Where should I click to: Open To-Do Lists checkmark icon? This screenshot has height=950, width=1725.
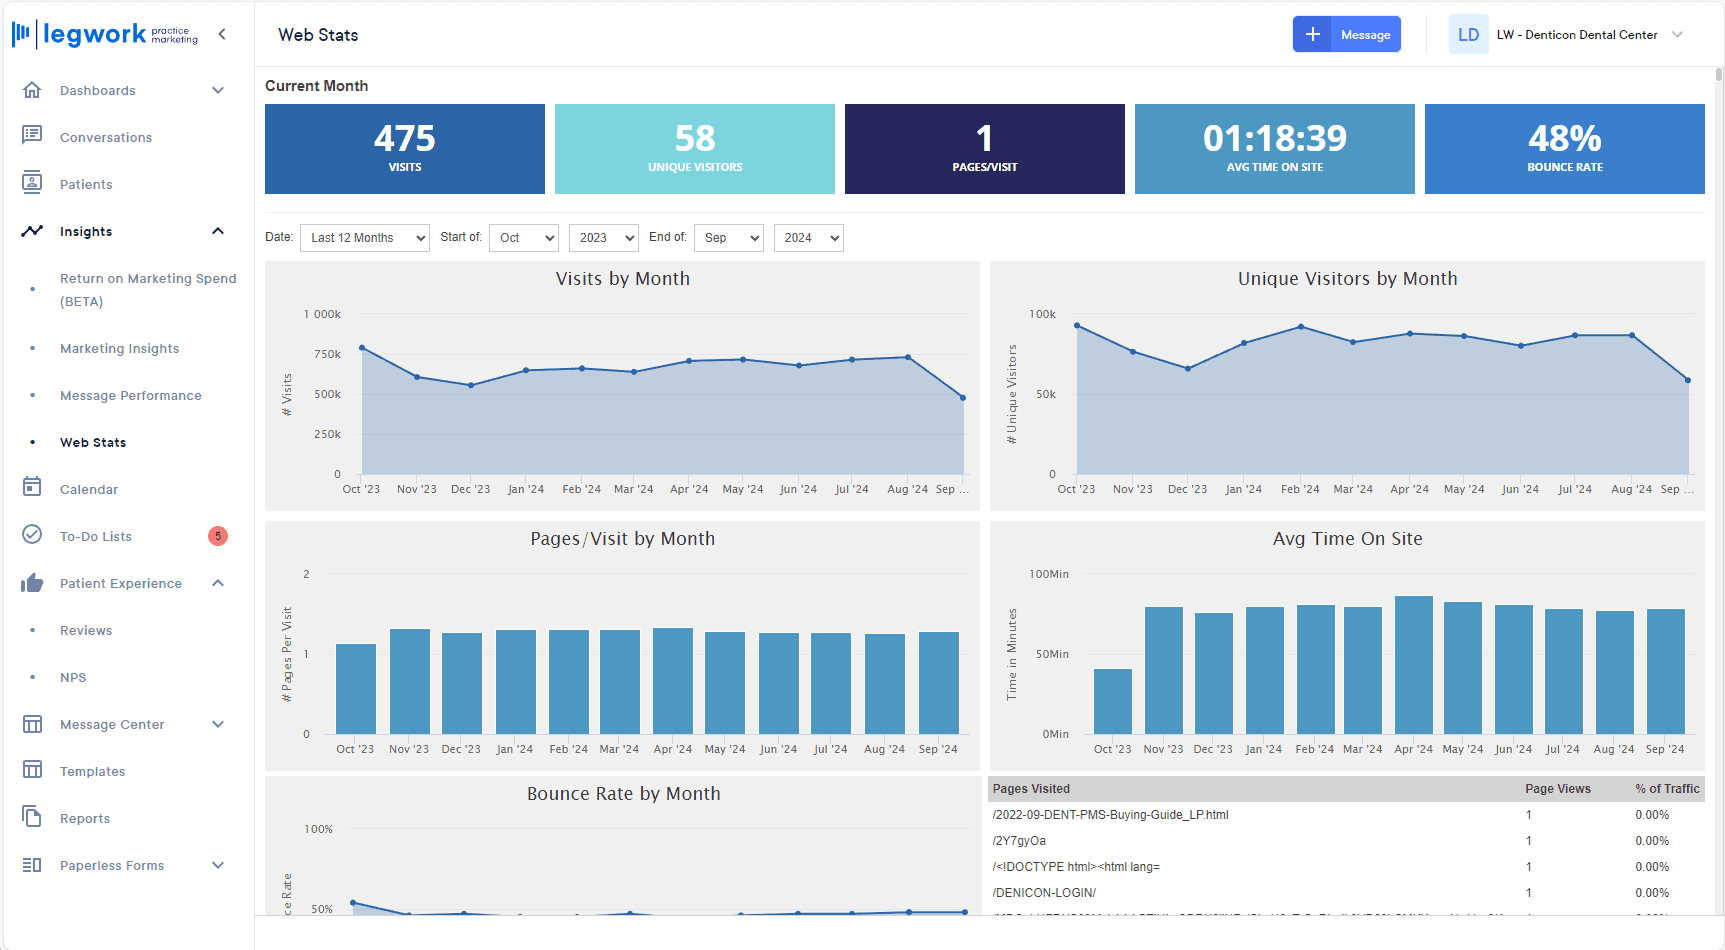[32, 535]
